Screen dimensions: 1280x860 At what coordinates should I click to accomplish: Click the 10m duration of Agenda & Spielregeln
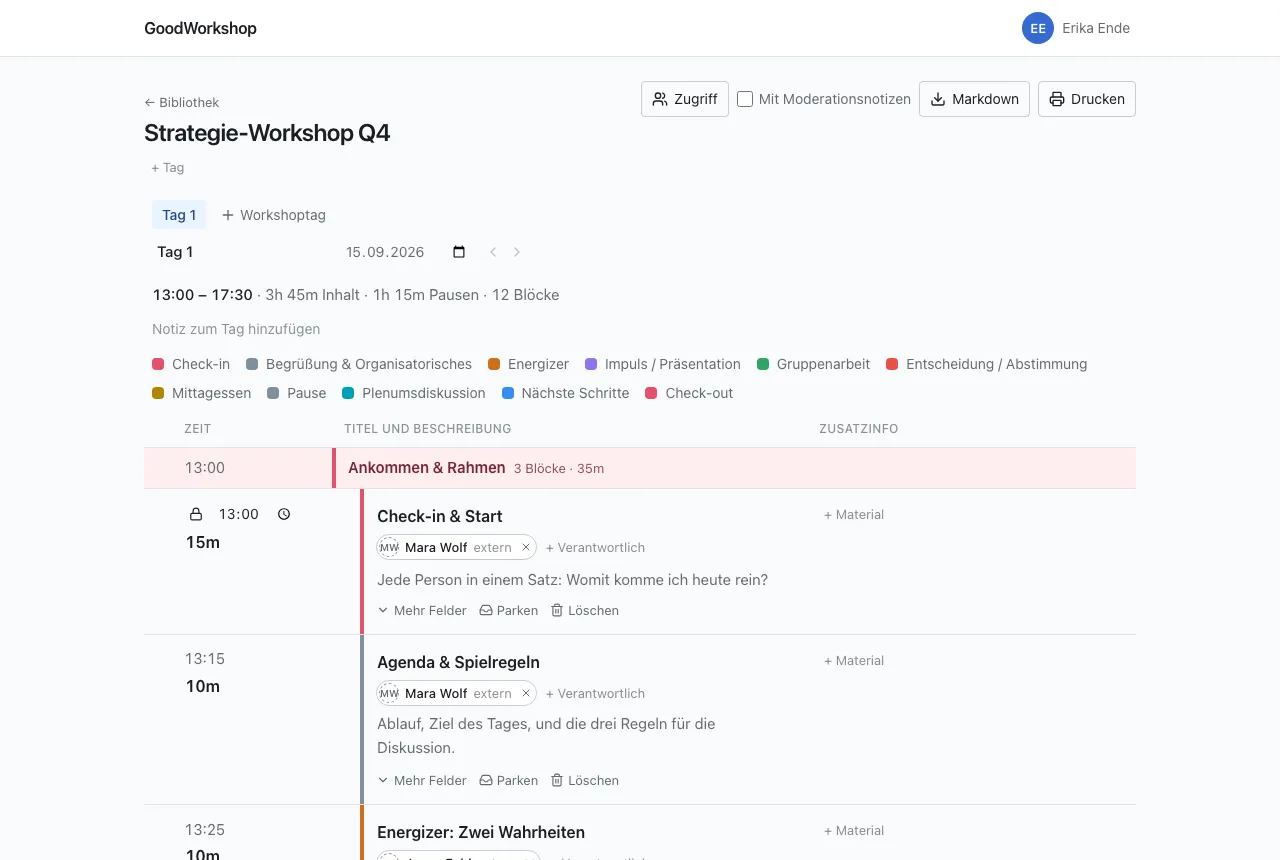pos(203,686)
